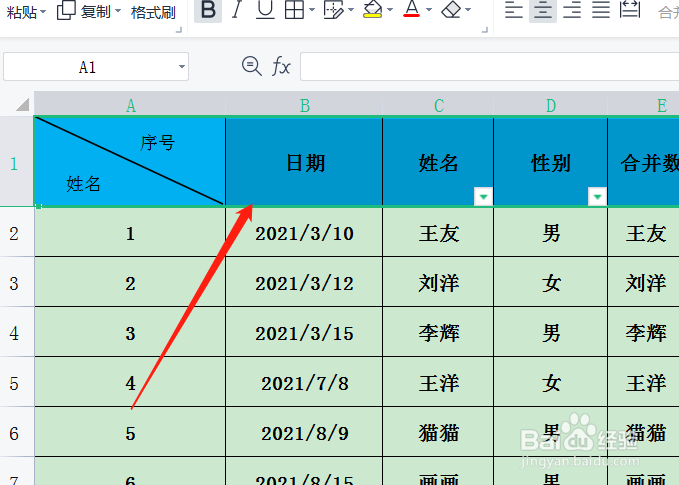This screenshot has width=679, height=485.
Task: Toggle Underline formatting button
Action: (x=265, y=10)
